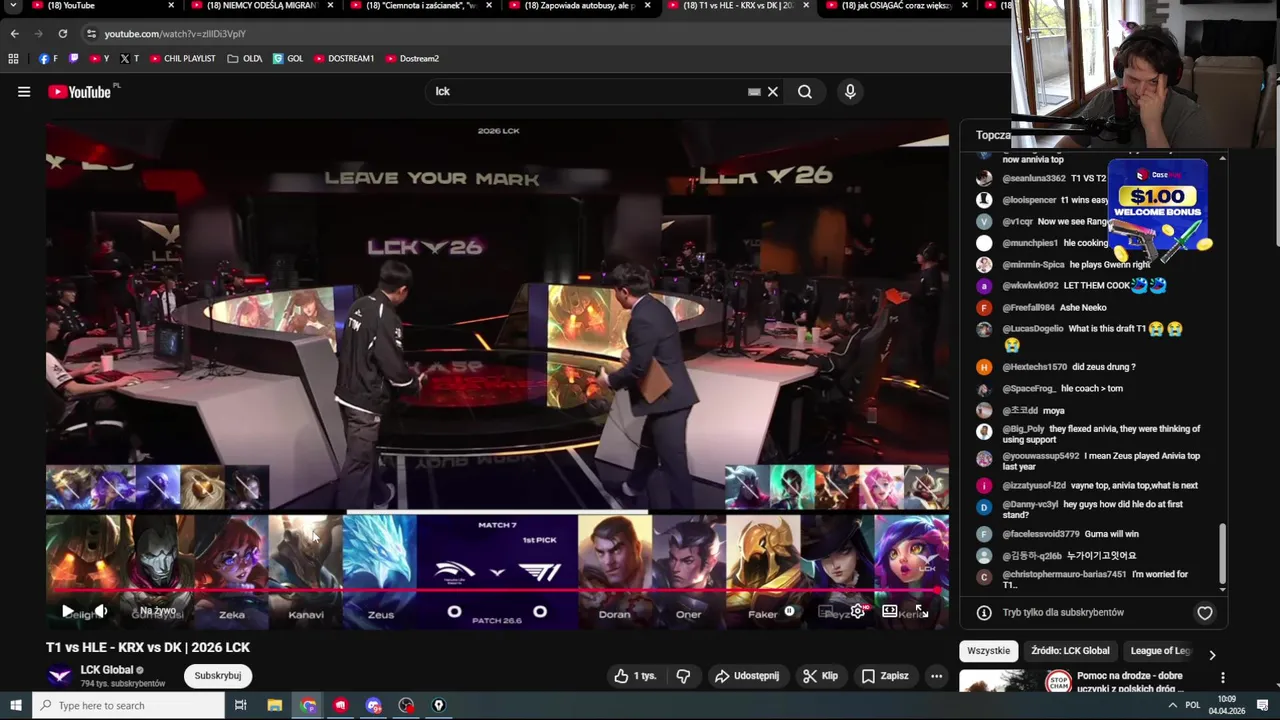Screen dimensions: 1280x720
Task: Open the X 'T' bookmark
Action: click(129, 59)
